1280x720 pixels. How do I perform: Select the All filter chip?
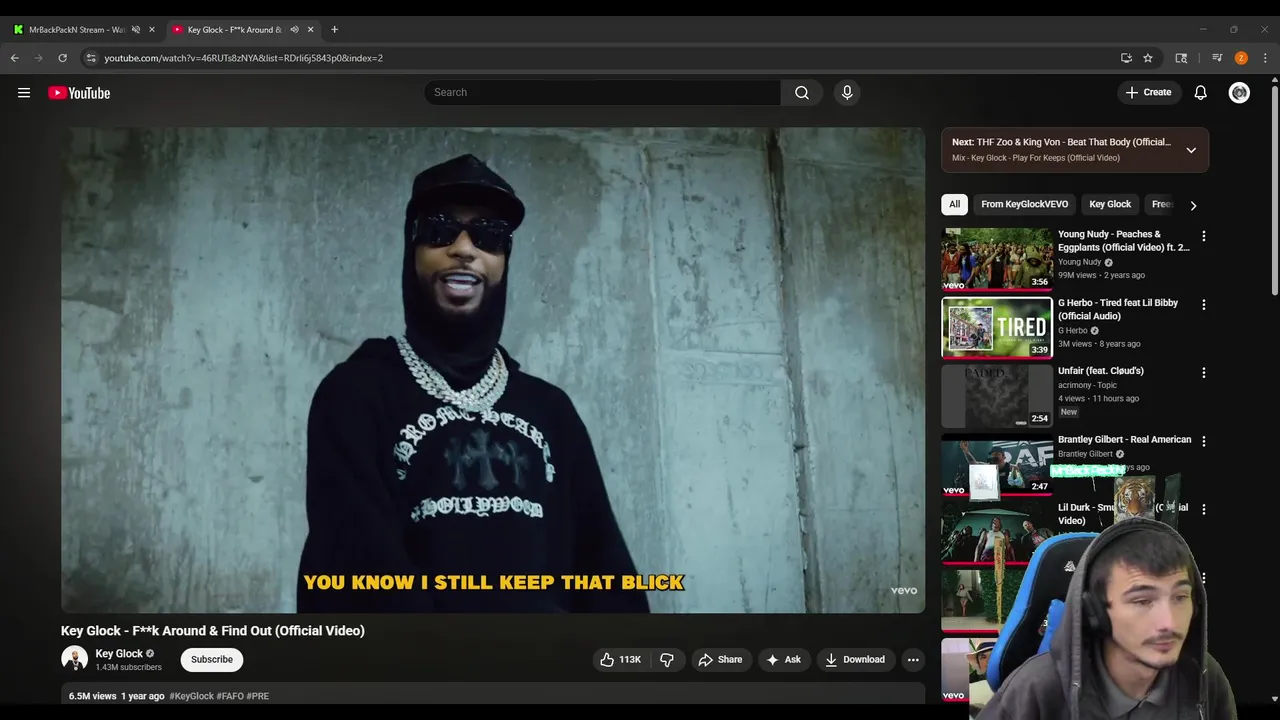point(954,204)
